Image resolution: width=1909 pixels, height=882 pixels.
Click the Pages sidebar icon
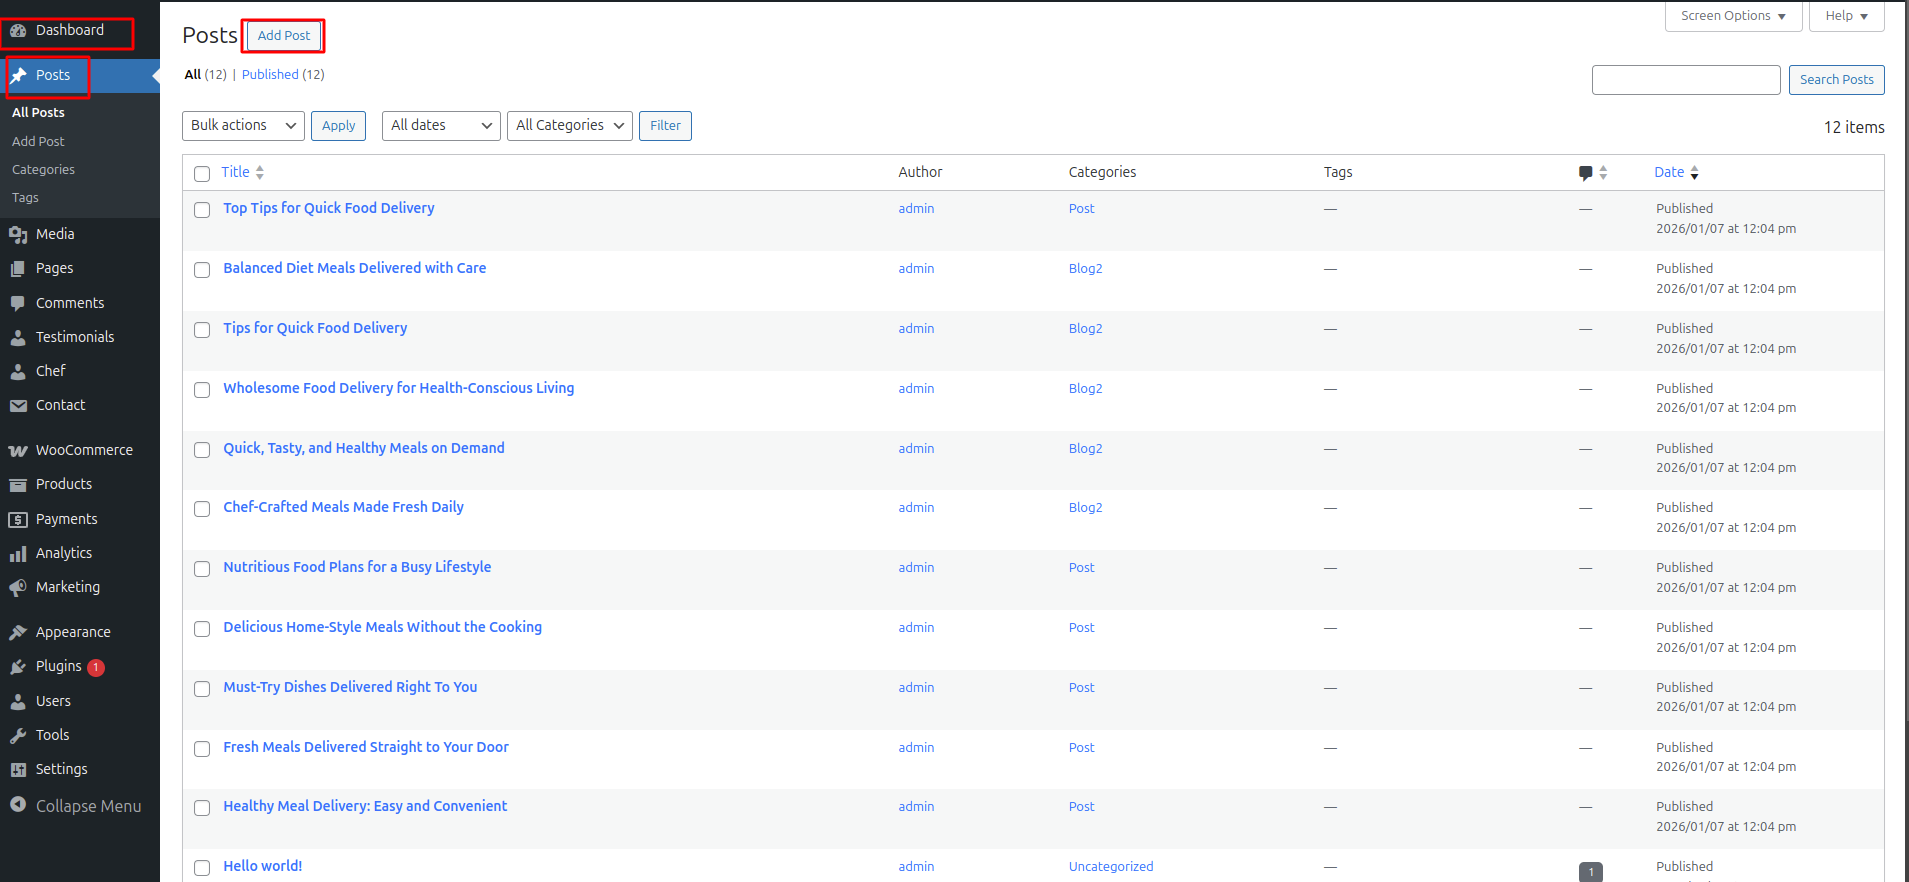18,268
